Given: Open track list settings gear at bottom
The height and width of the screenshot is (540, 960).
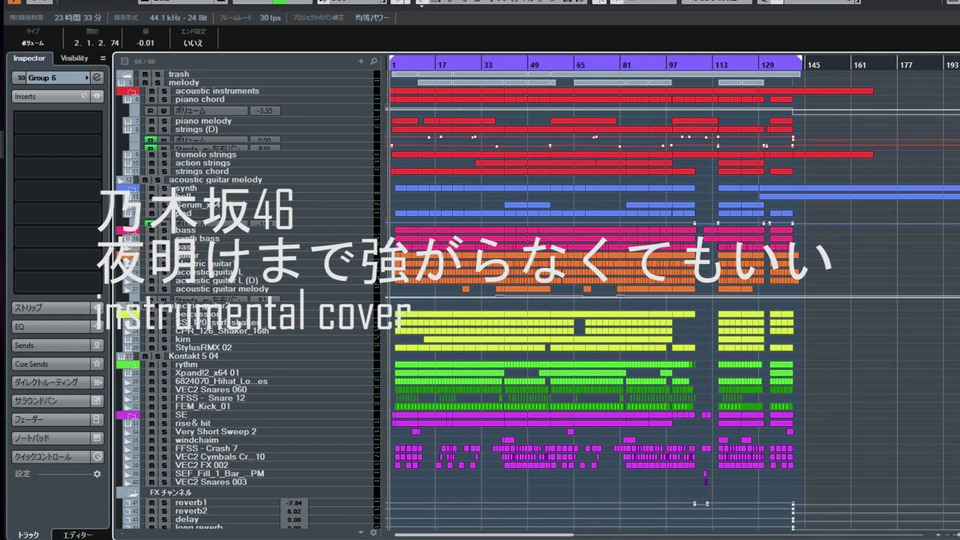Looking at the screenshot, I should (x=373, y=533).
